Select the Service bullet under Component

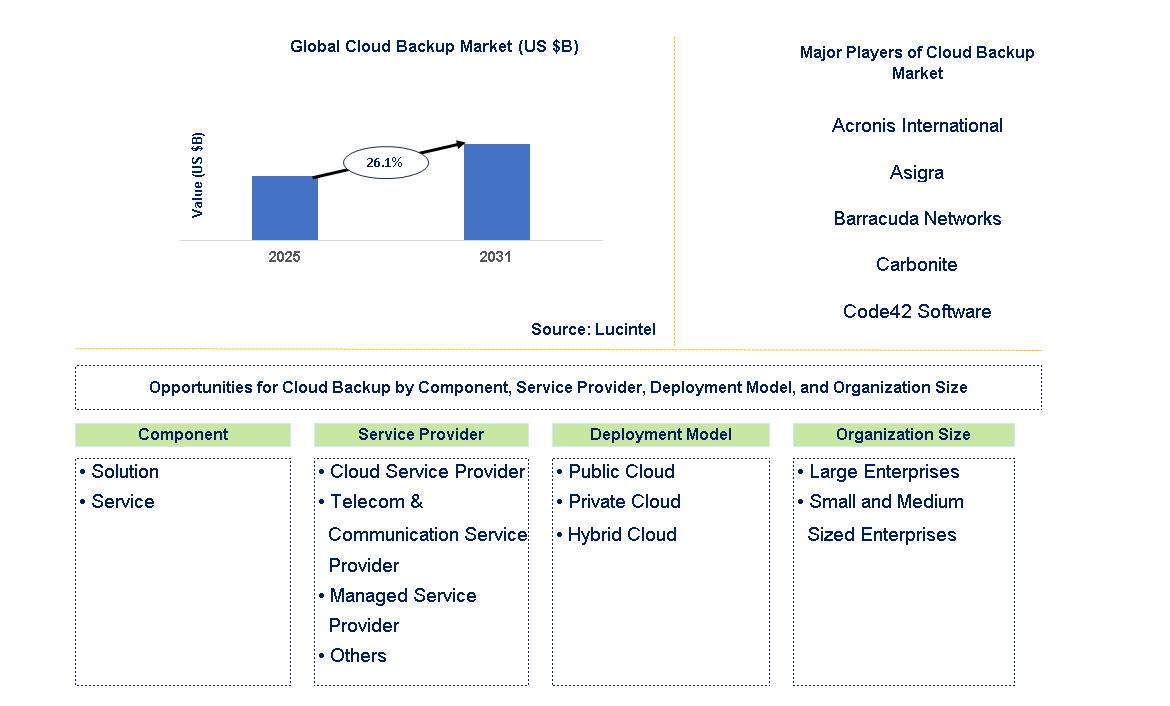[117, 502]
